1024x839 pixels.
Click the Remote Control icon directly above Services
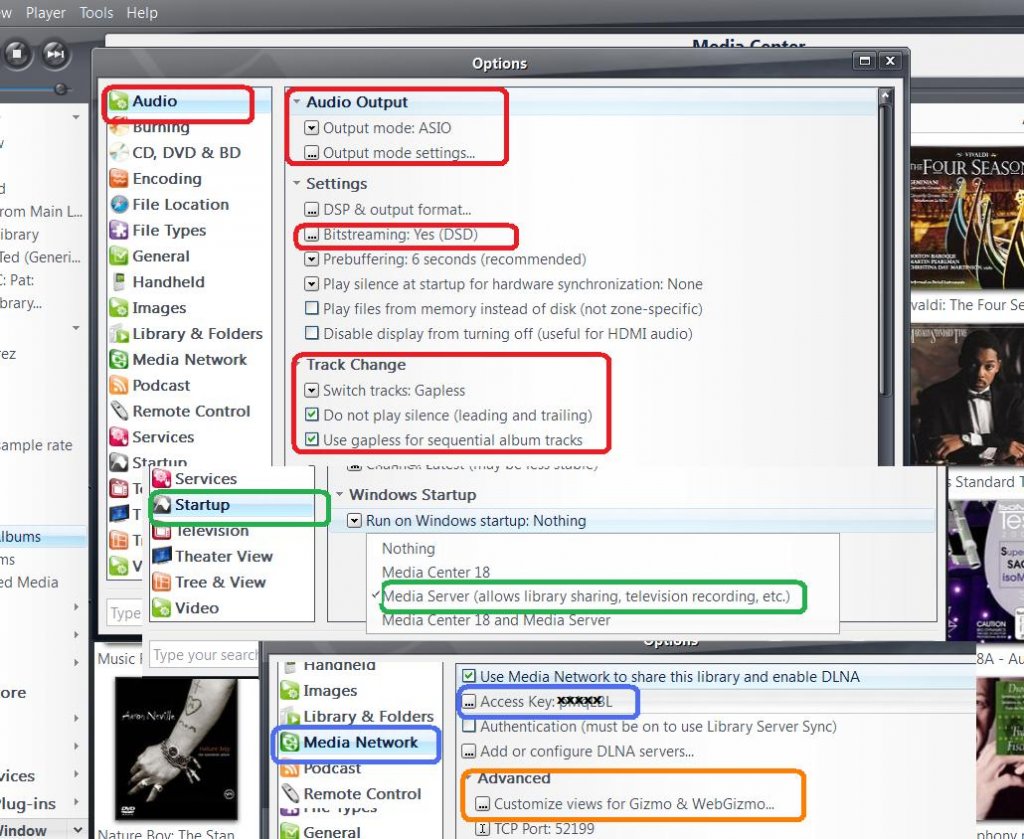click(x=119, y=411)
